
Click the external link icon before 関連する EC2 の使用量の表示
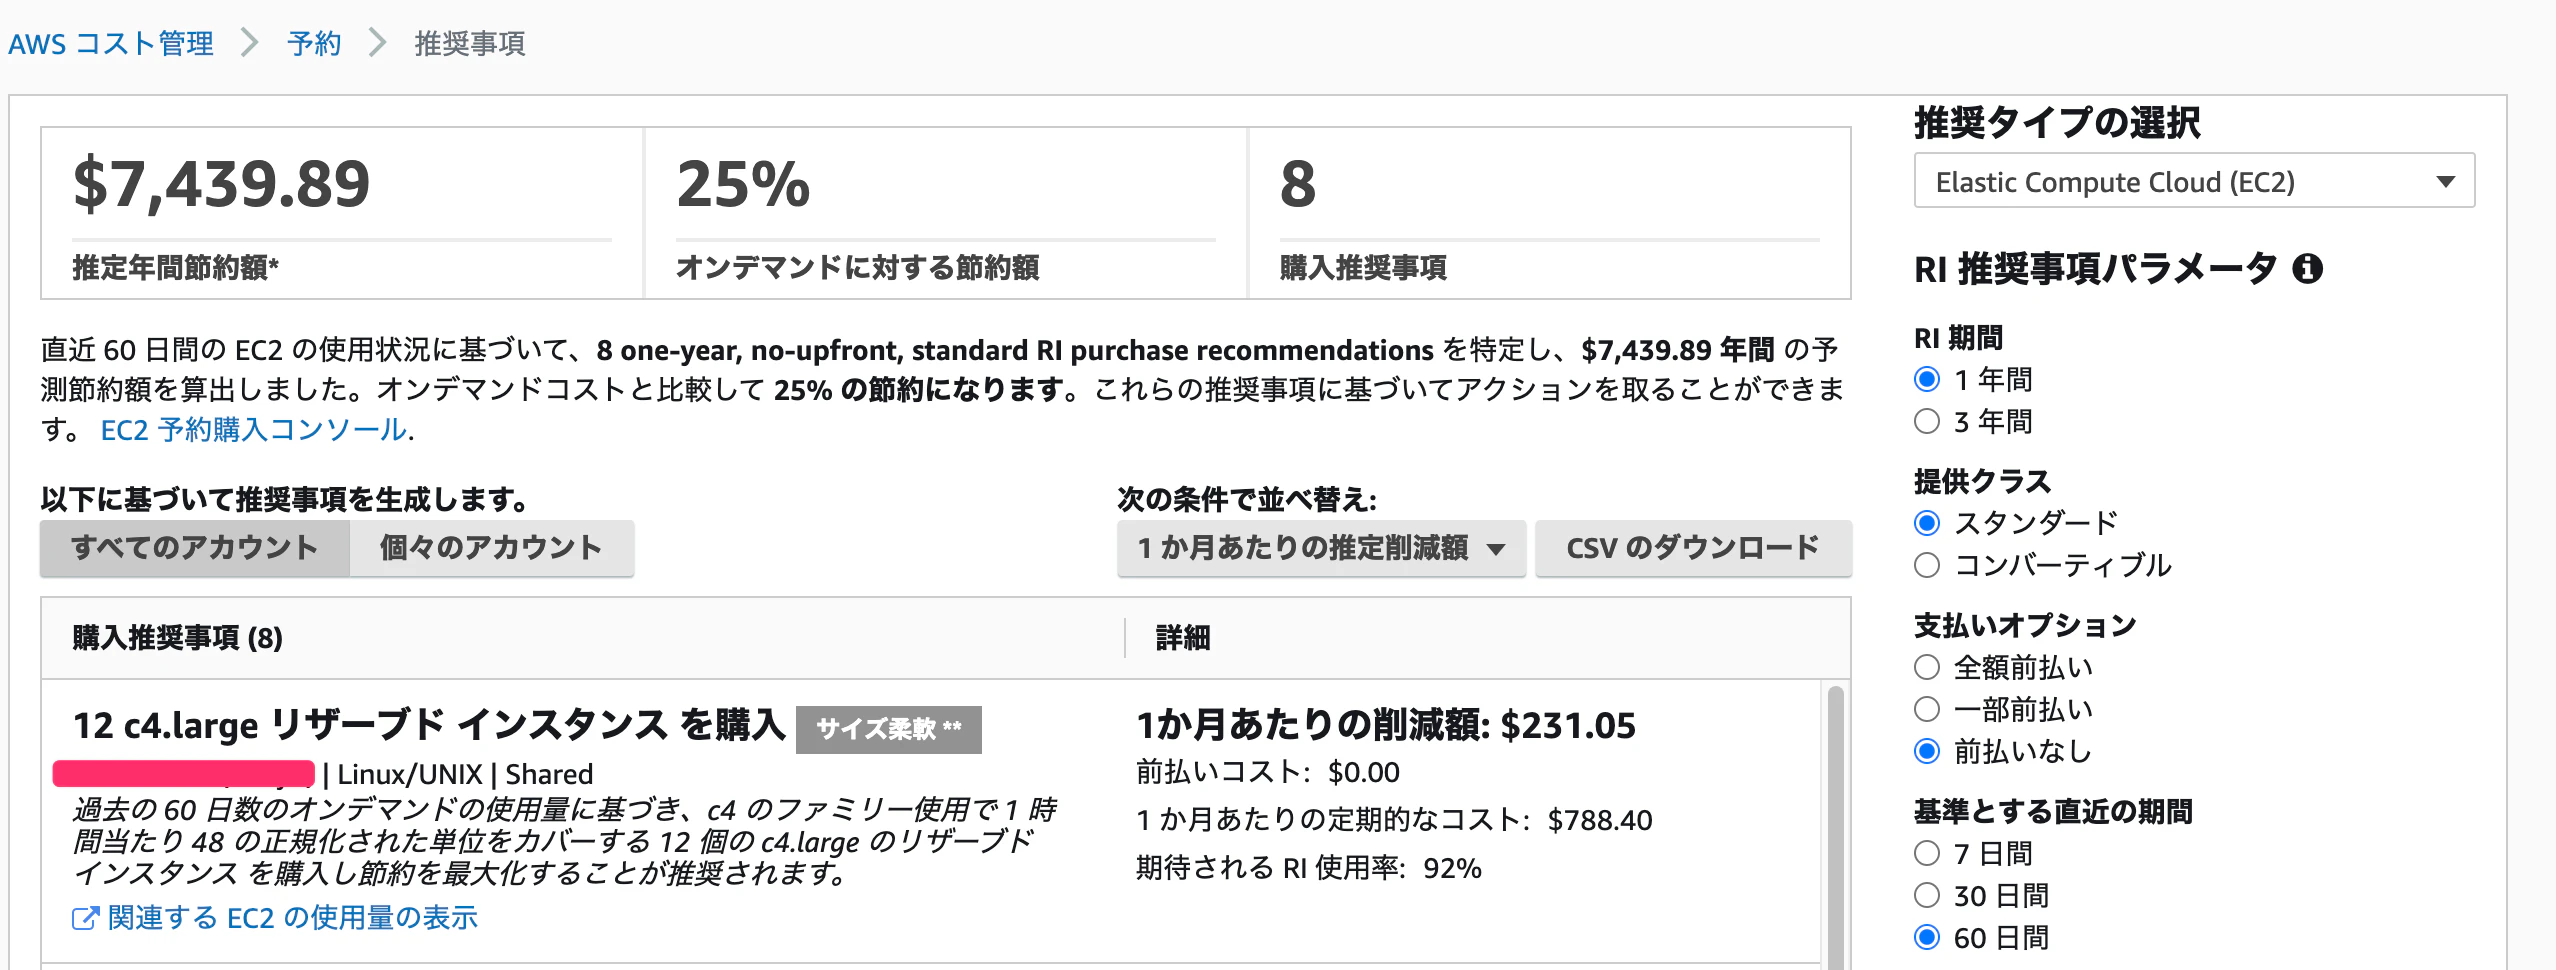(85, 918)
